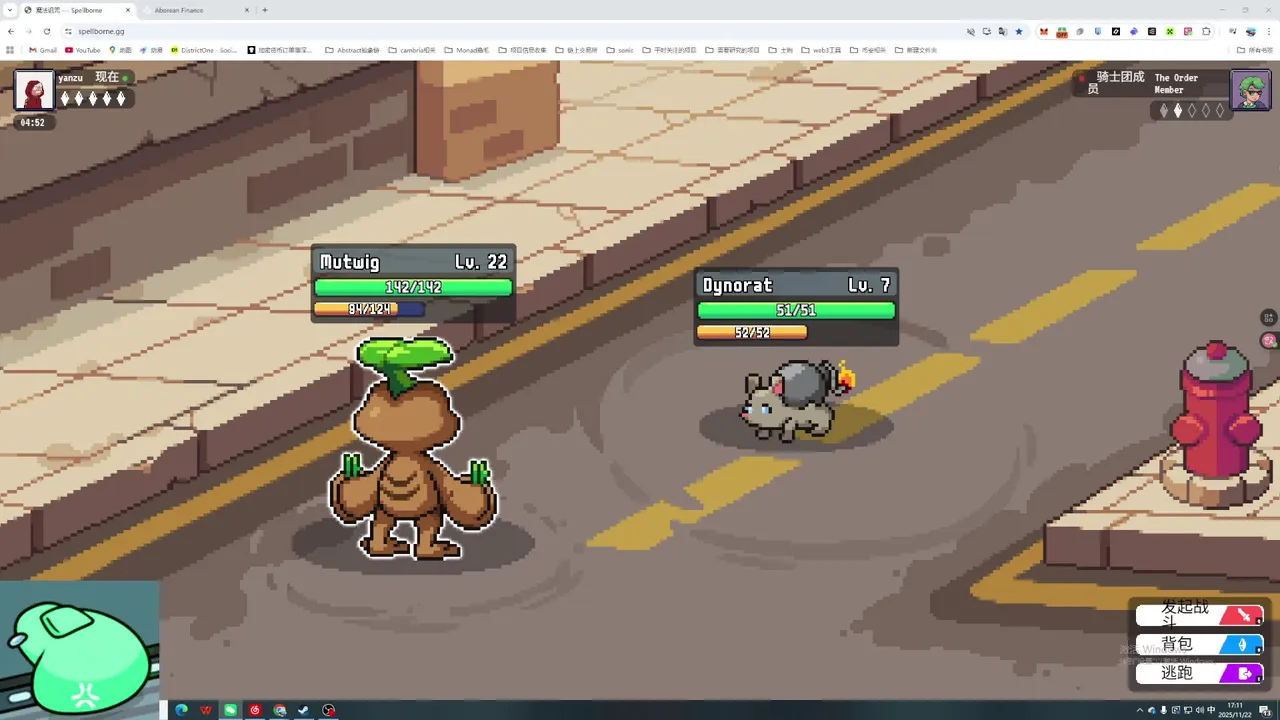Click the fox extension icon in toolbar
This screenshot has height=720, width=1280.
(1044, 31)
